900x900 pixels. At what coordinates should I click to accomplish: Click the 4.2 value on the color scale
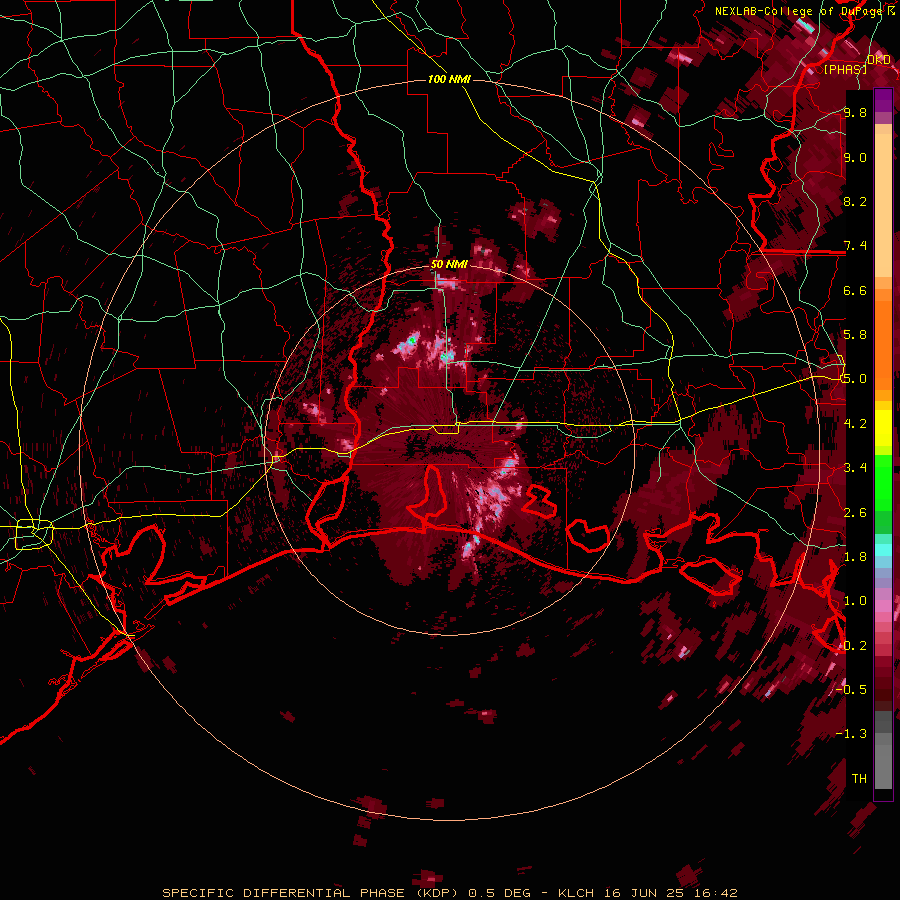tap(855, 423)
